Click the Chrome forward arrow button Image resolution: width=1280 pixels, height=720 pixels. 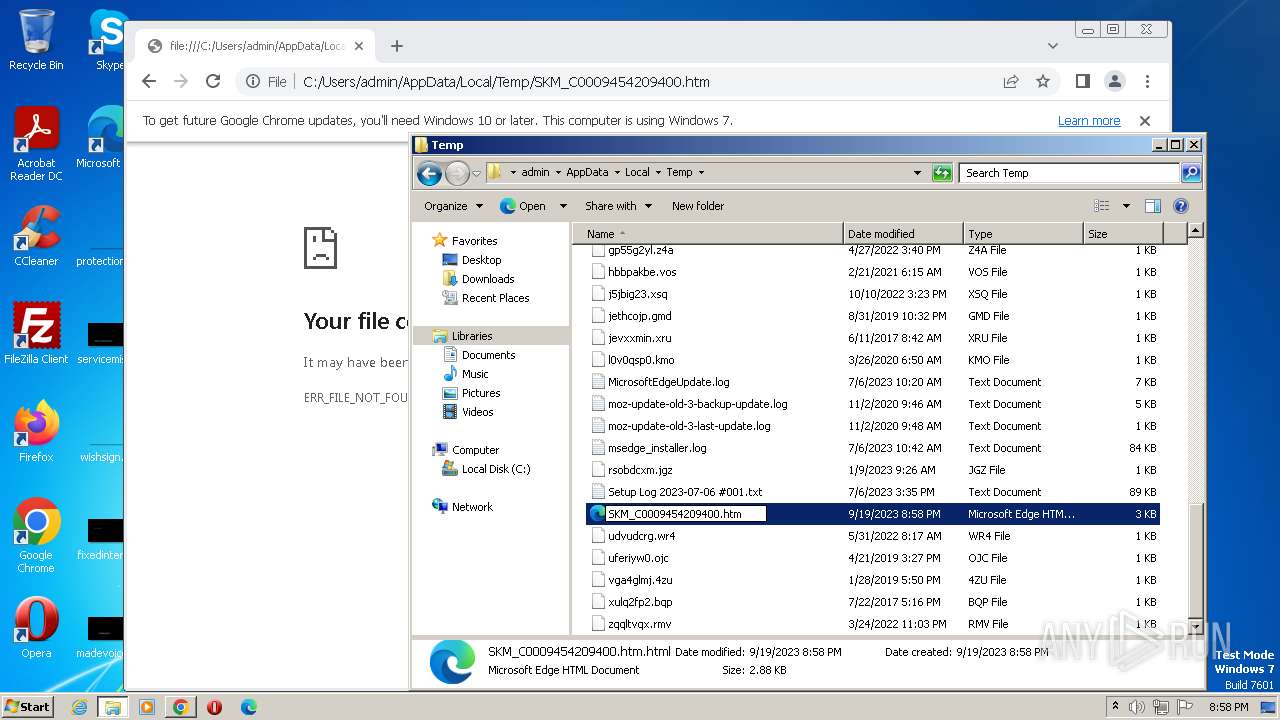click(x=181, y=81)
